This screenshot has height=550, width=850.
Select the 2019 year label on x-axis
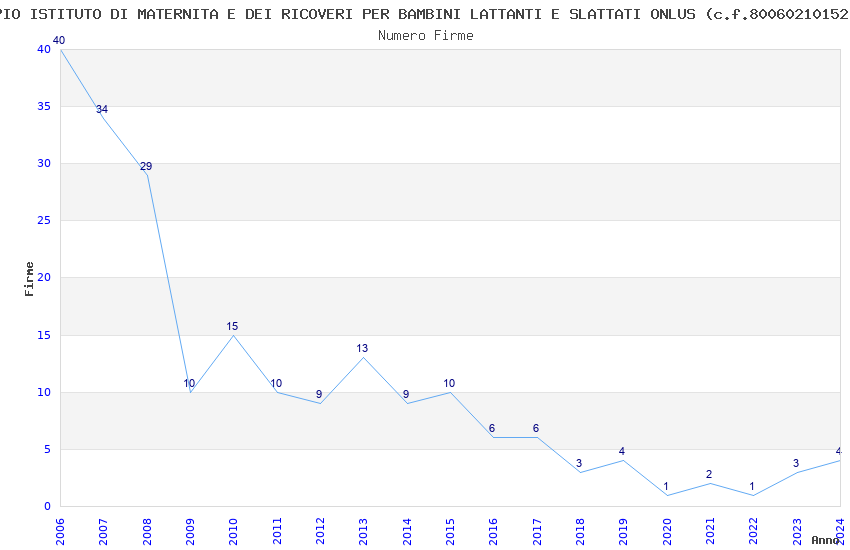point(624,531)
